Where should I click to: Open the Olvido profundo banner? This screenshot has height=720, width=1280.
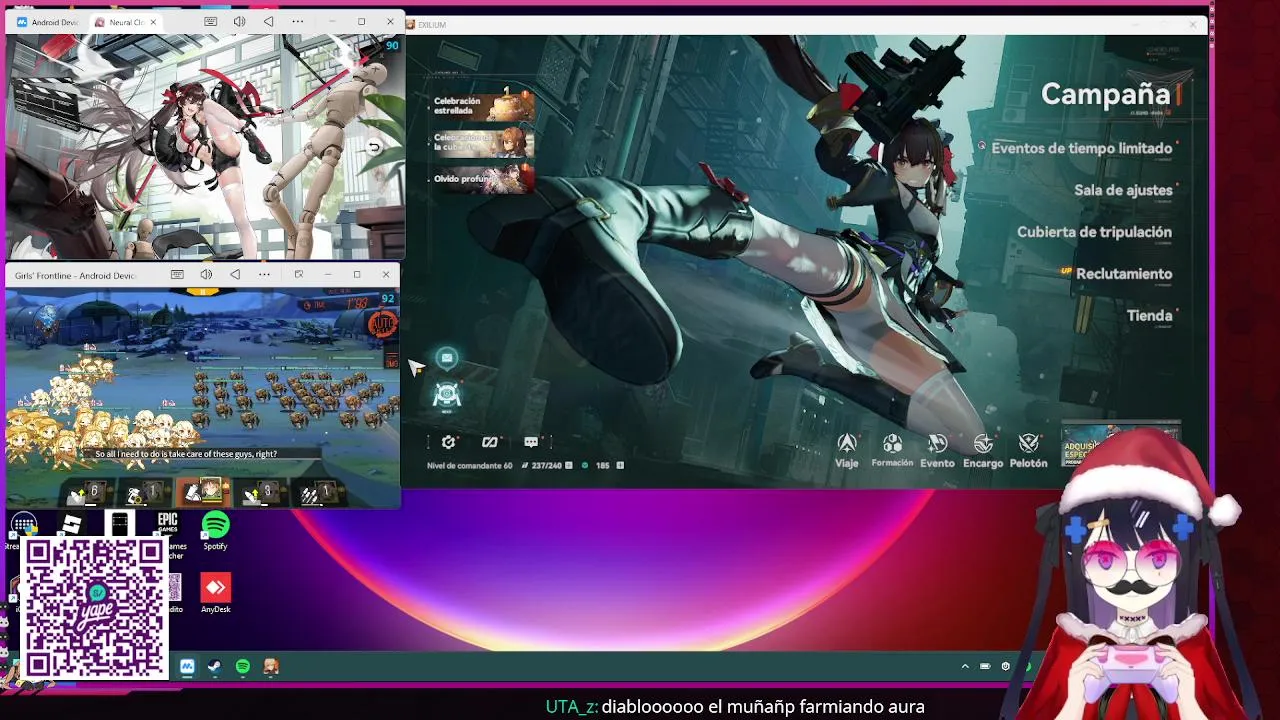pos(482,179)
